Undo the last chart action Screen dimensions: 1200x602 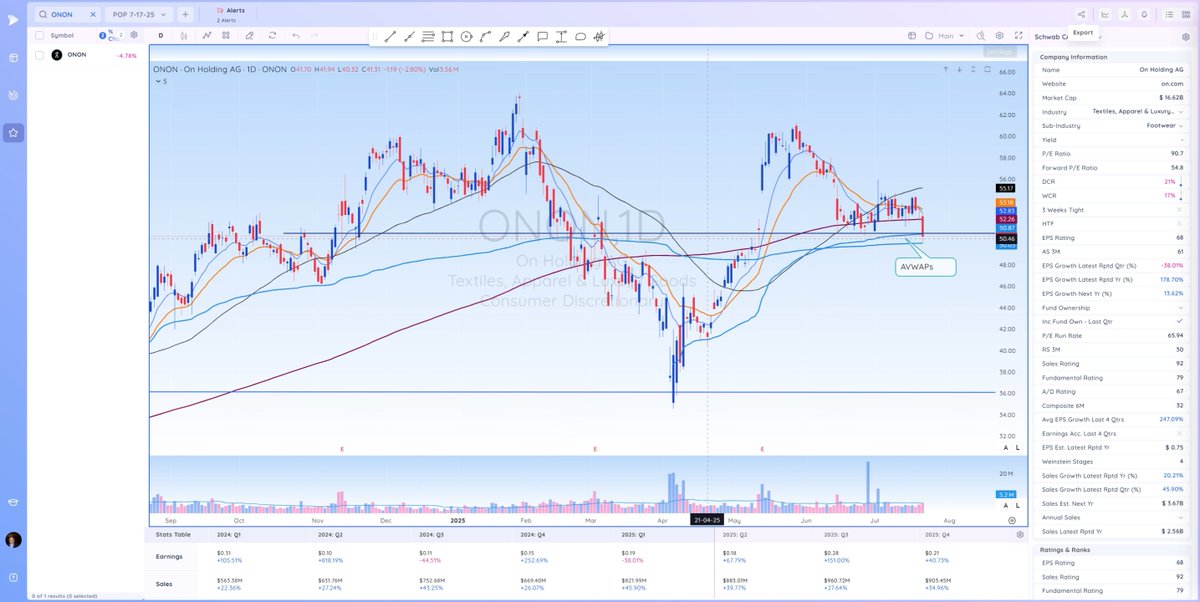pos(296,35)
